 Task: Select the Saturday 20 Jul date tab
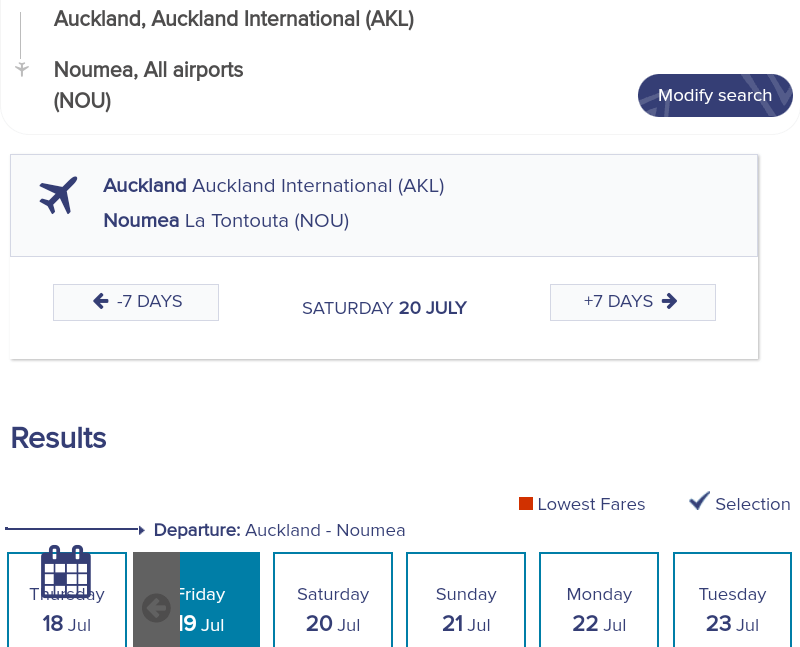(333, 600)
